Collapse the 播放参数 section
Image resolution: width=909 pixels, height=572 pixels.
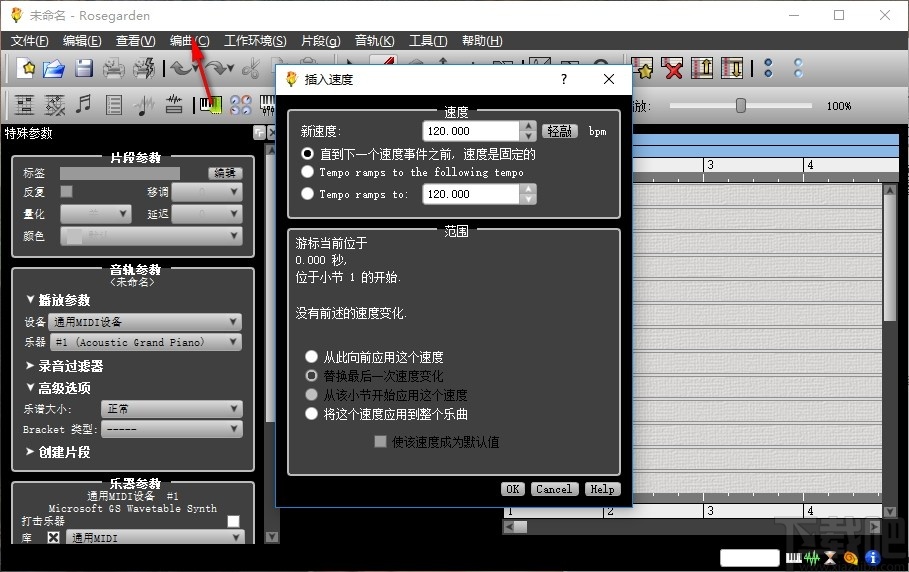coord(58,300)
